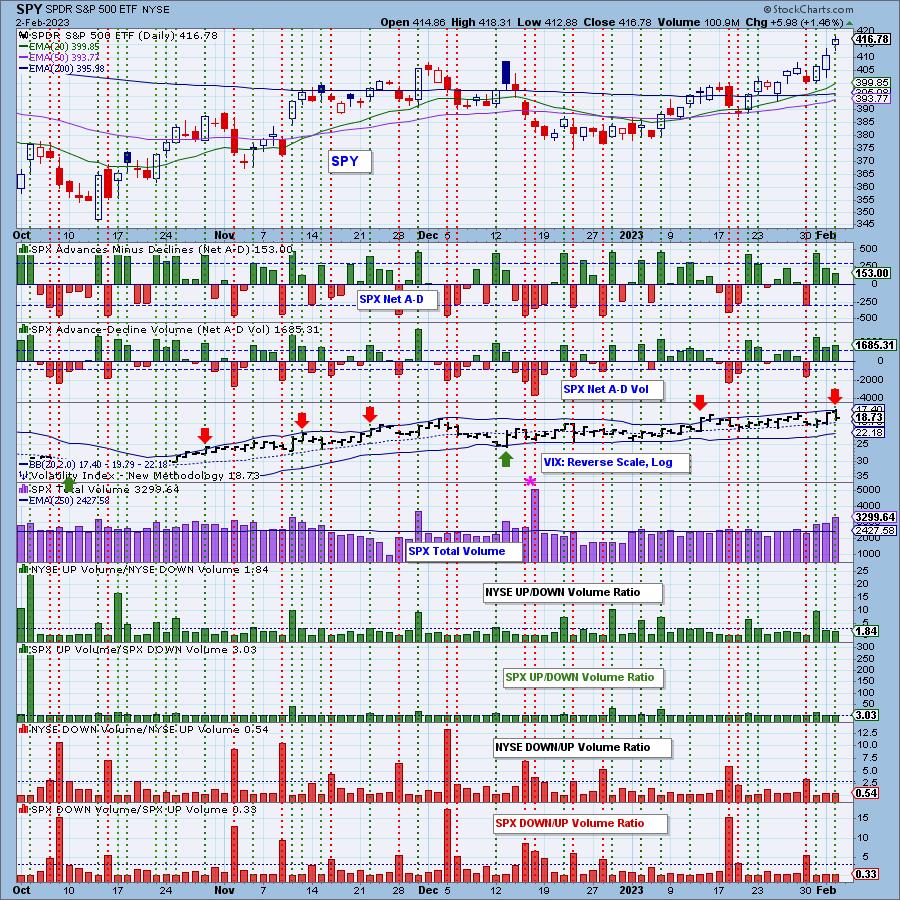The image size is (900, 900).
Task: Click the legend icon beside Volatility Index
Action: 24,475
